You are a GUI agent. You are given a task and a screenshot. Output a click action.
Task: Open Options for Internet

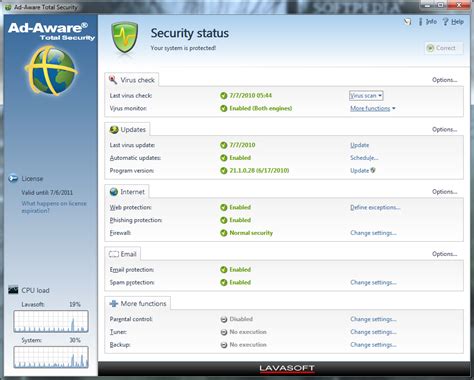pos(445,192)
